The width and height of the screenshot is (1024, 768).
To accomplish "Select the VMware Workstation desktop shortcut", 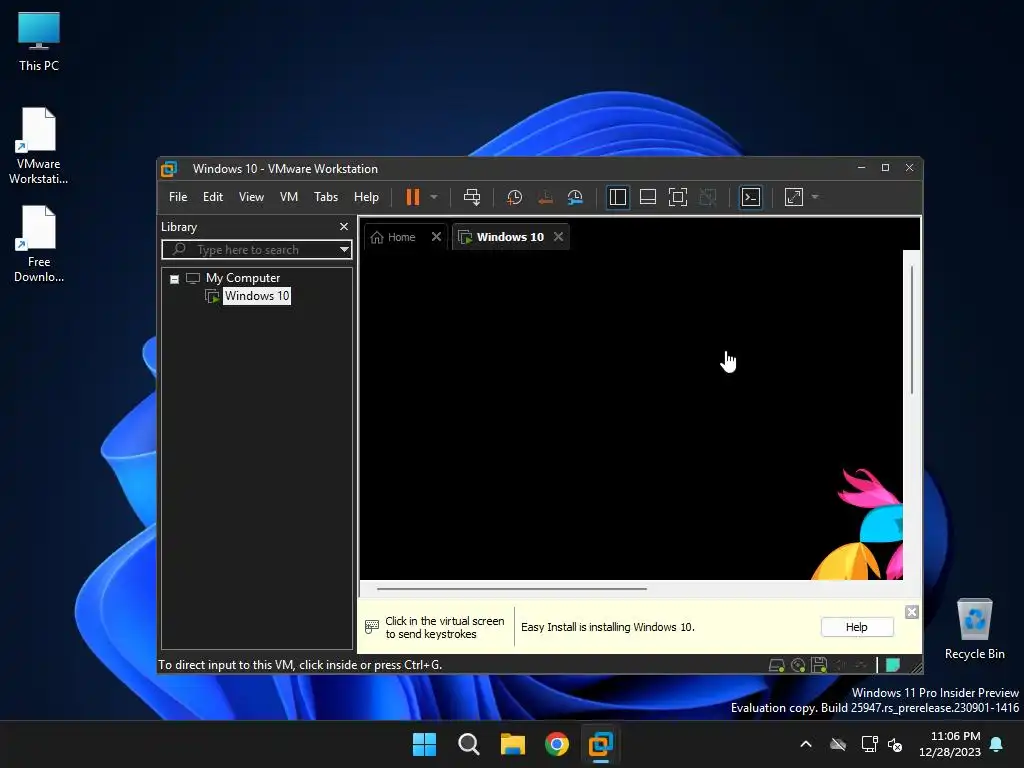I will point(39,146).
